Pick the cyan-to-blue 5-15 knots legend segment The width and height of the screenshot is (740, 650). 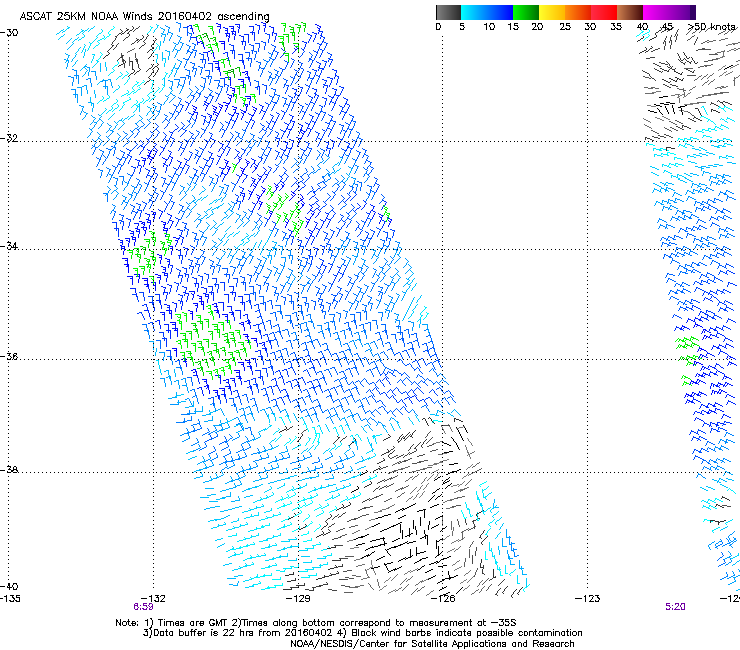487,12
